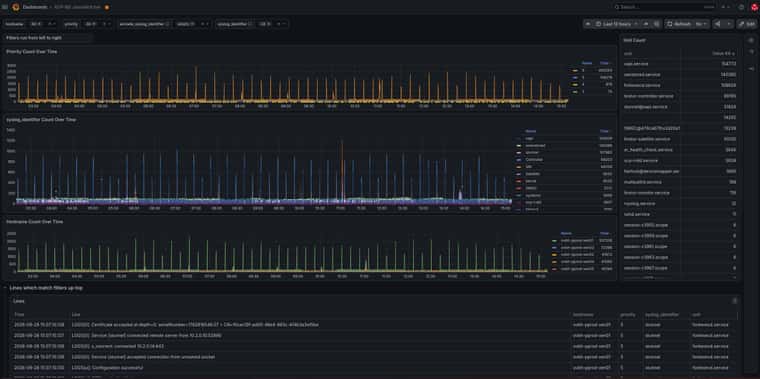Open the Last 12 hours time picker
760x379 pixels.
pyautogui.click(x=617, y=24)
